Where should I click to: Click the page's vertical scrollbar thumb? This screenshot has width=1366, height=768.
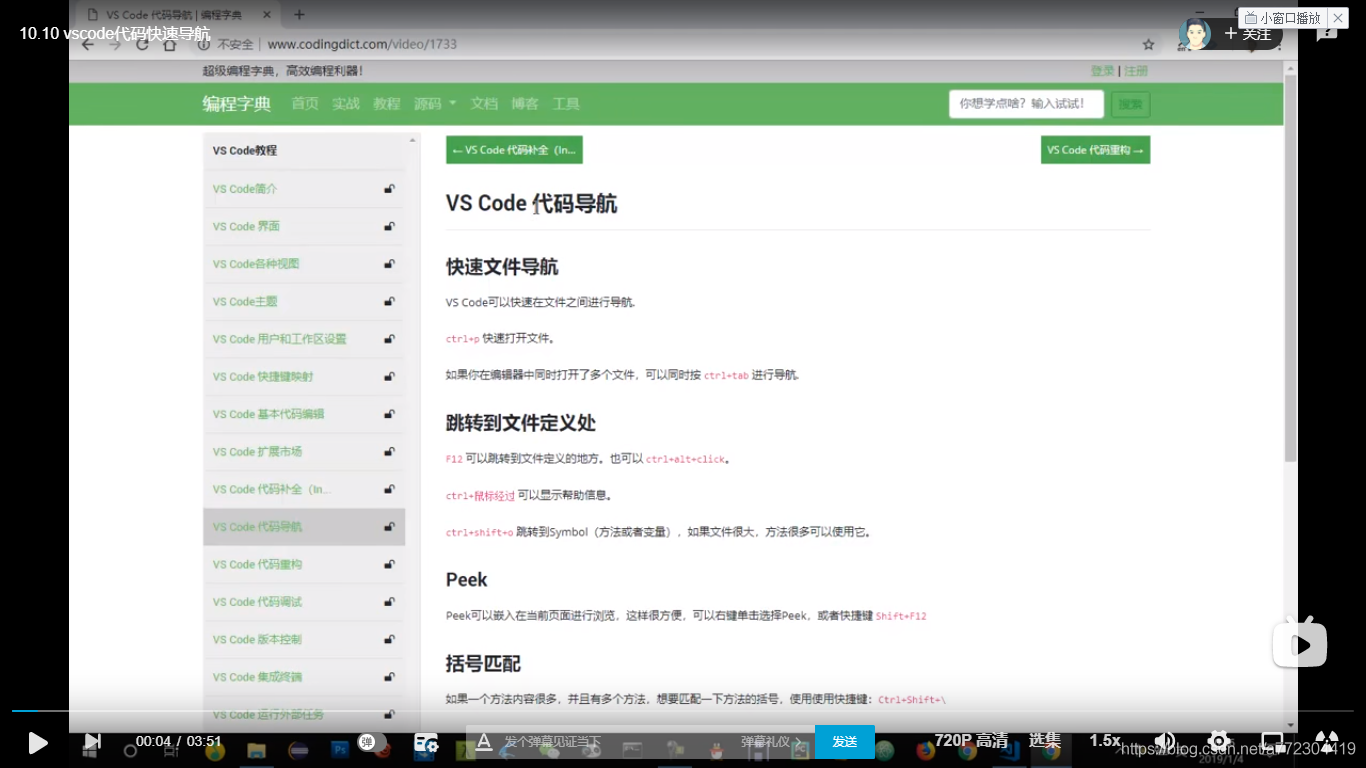(x=1290, y=268)
